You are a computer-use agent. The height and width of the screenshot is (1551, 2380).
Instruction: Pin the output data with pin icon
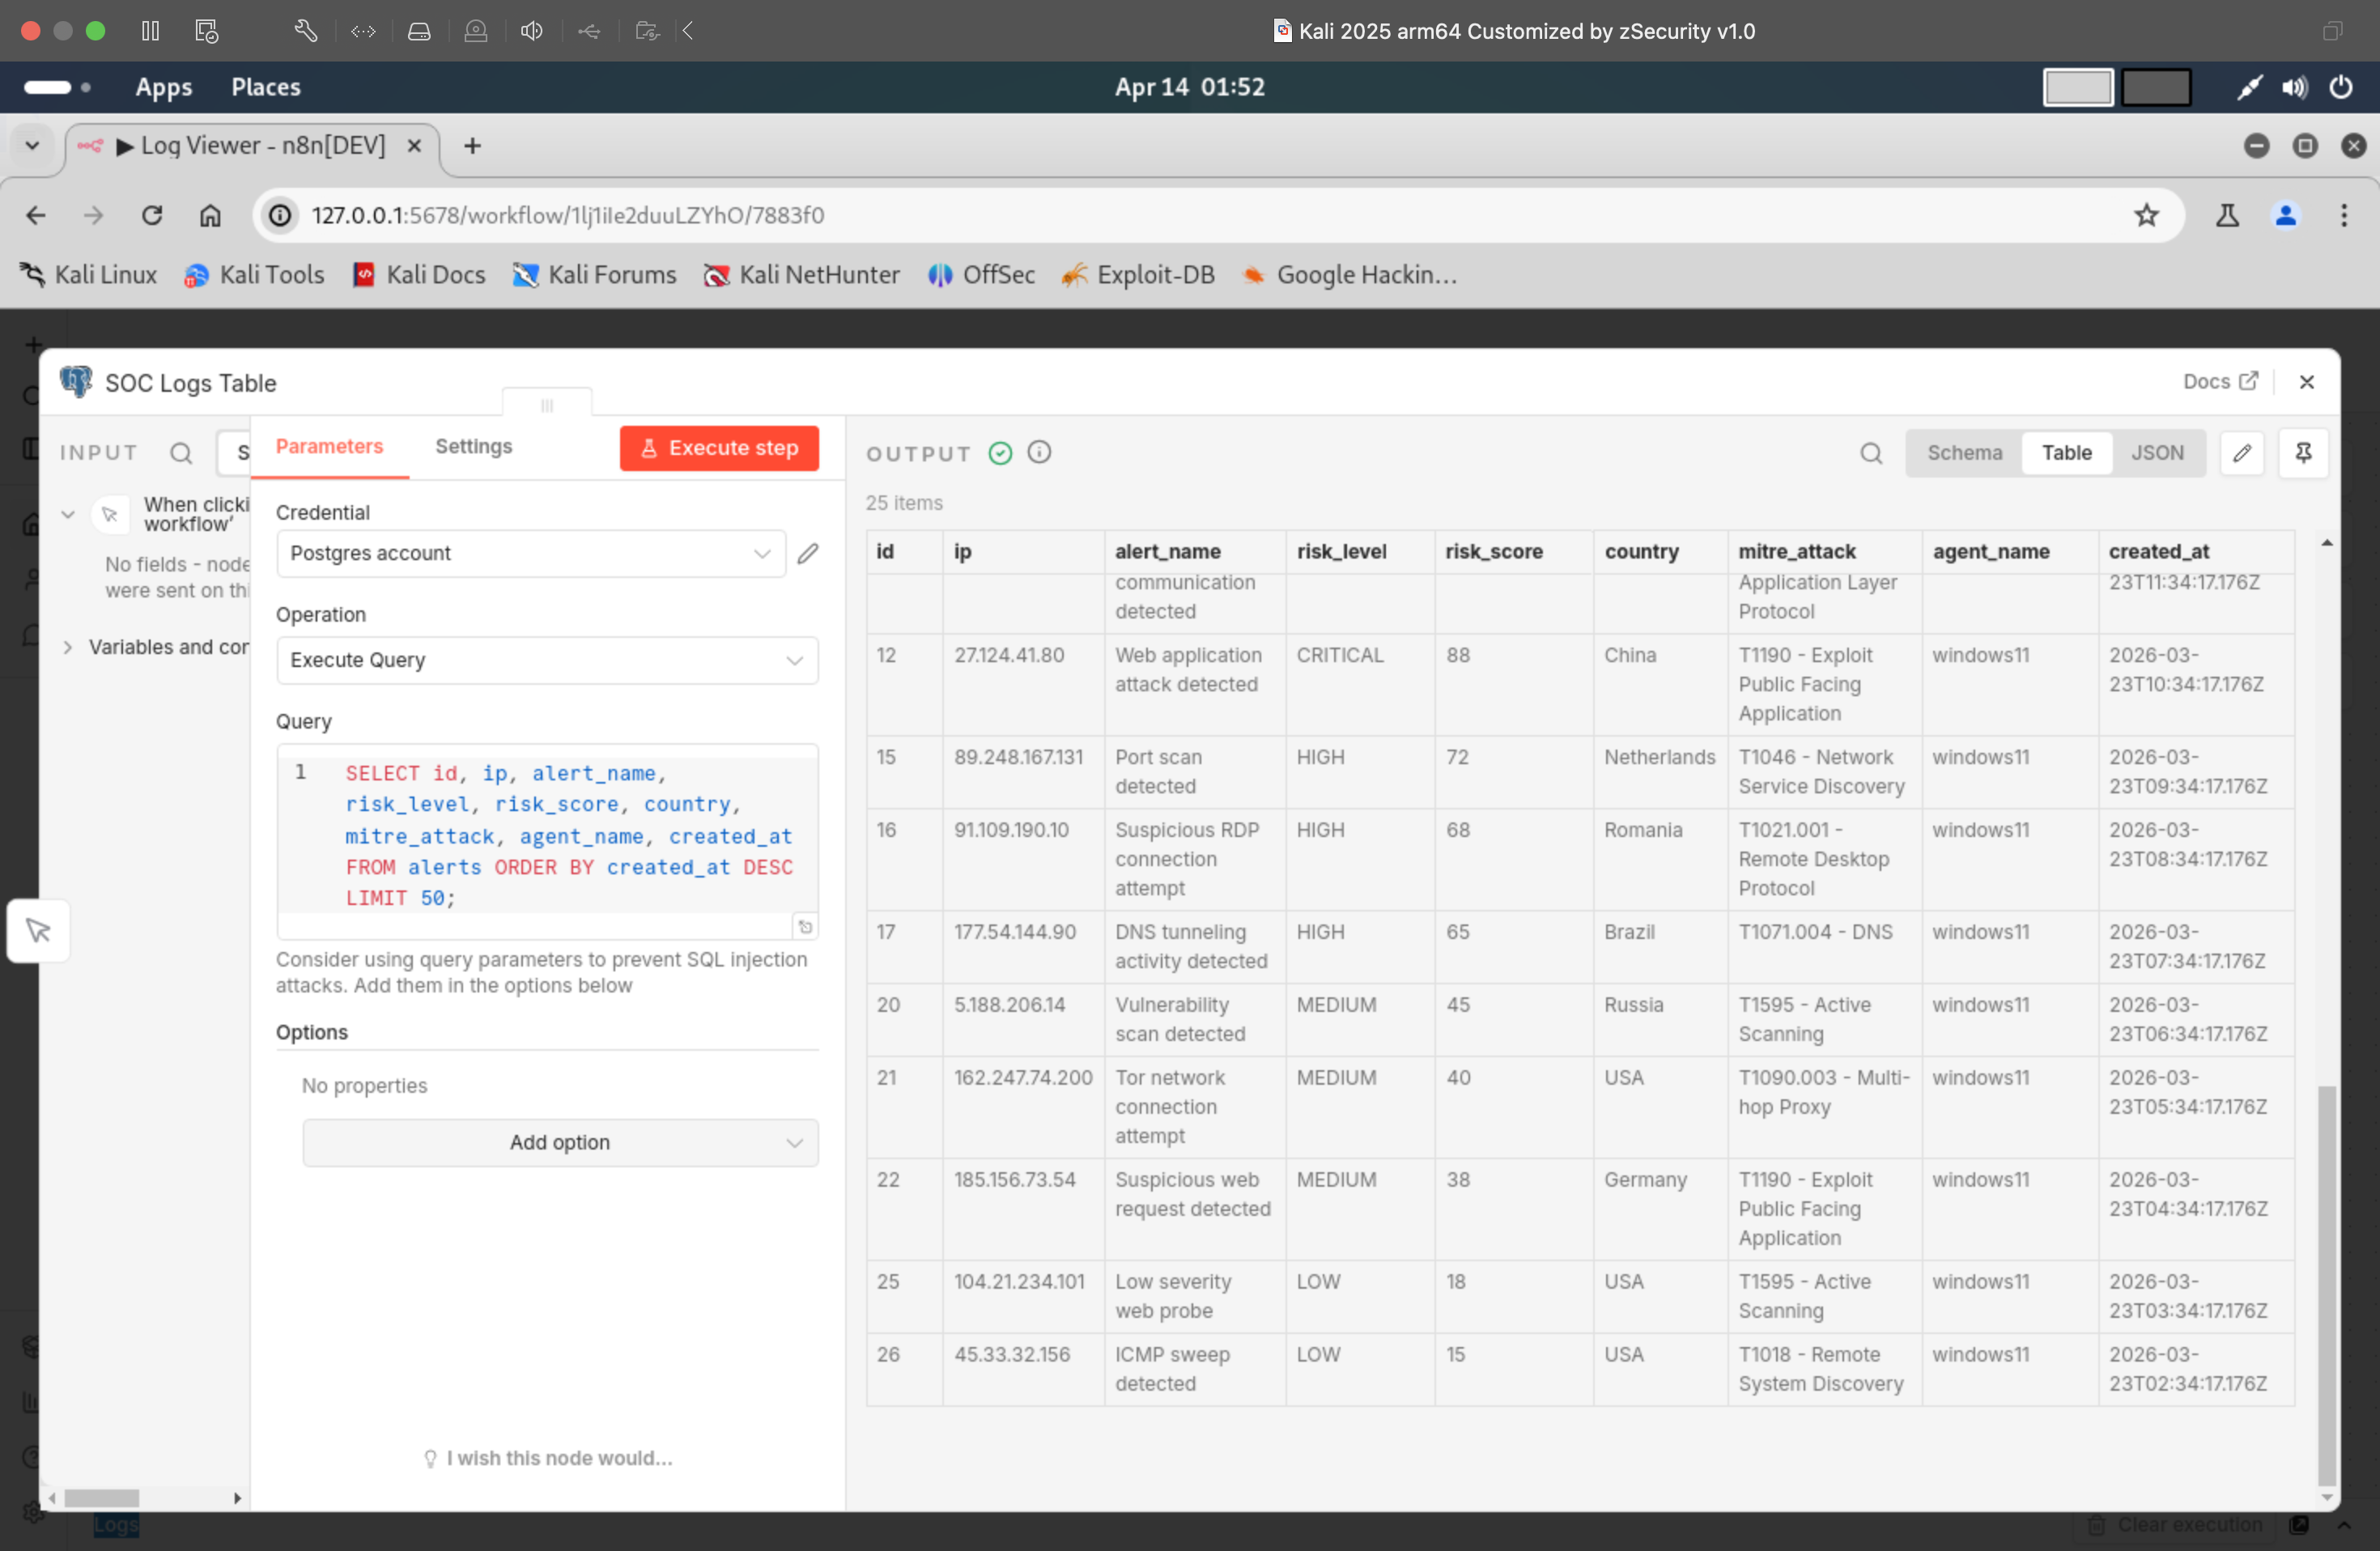pyautogui.click(x=2304, y=453)
